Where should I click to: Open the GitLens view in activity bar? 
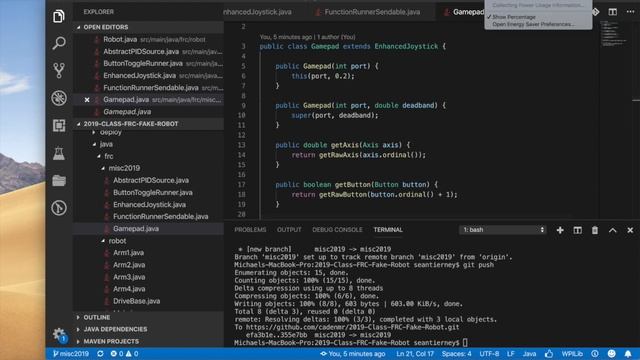click(x=59, y=208)
